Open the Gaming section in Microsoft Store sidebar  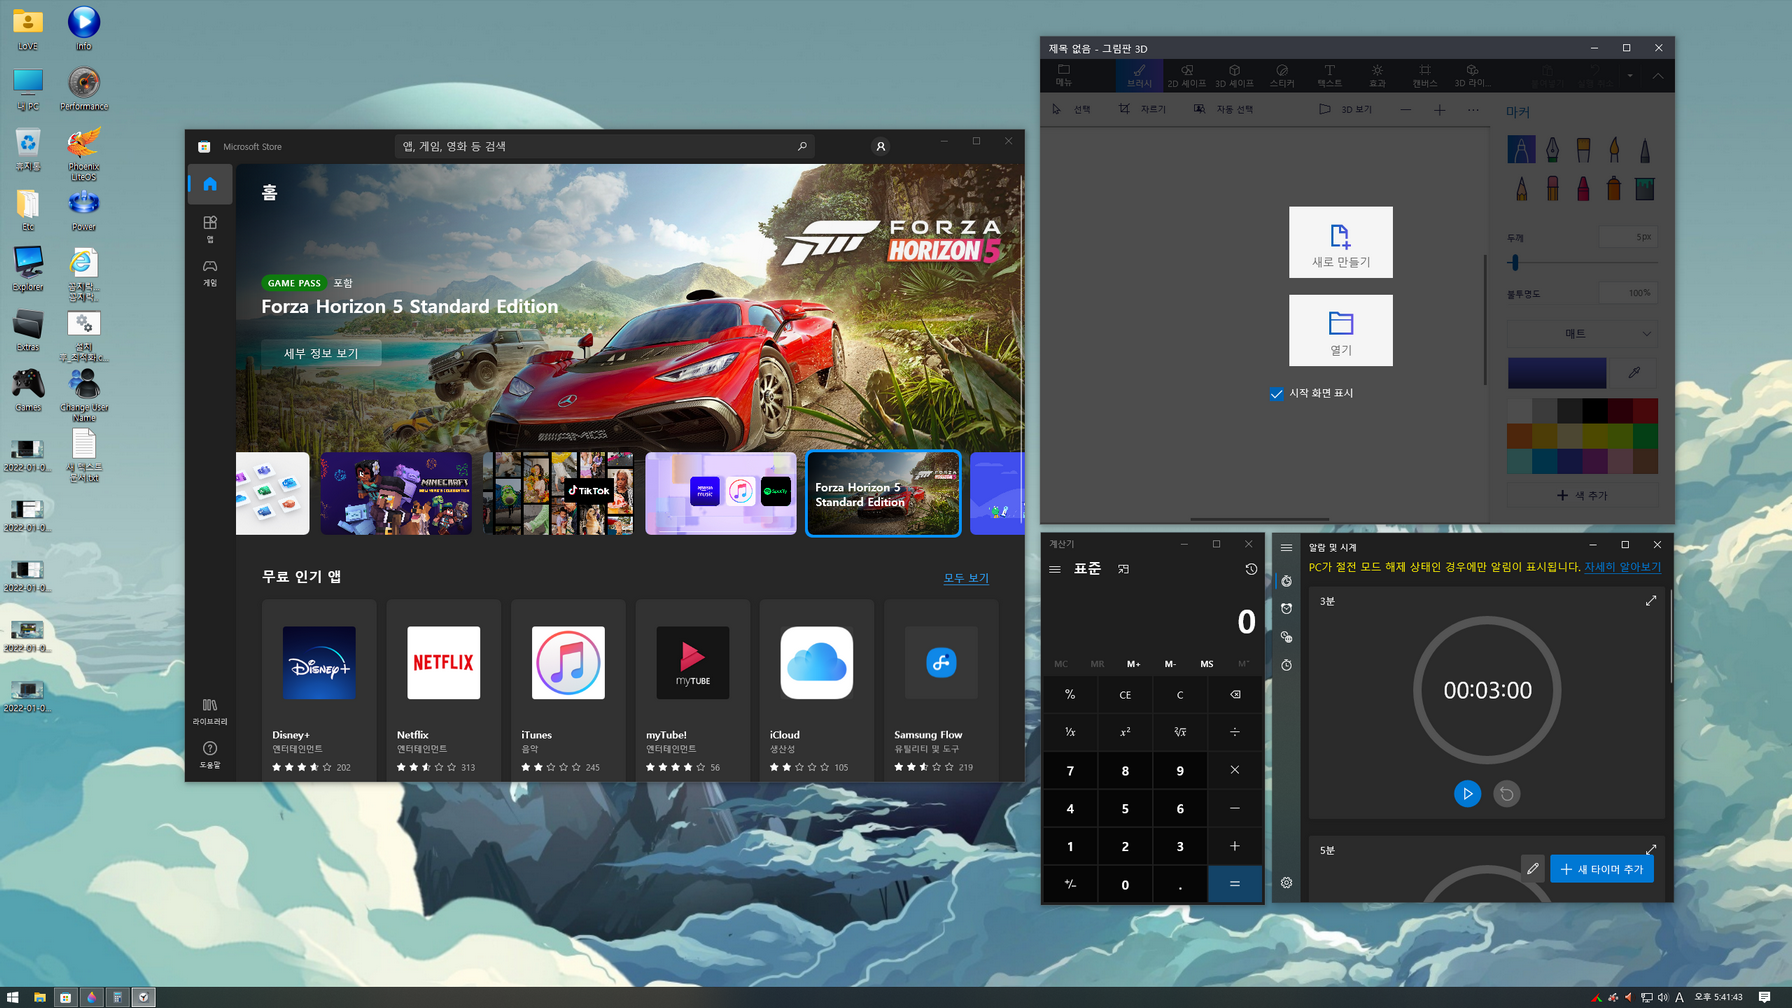[x=210, y=272]
